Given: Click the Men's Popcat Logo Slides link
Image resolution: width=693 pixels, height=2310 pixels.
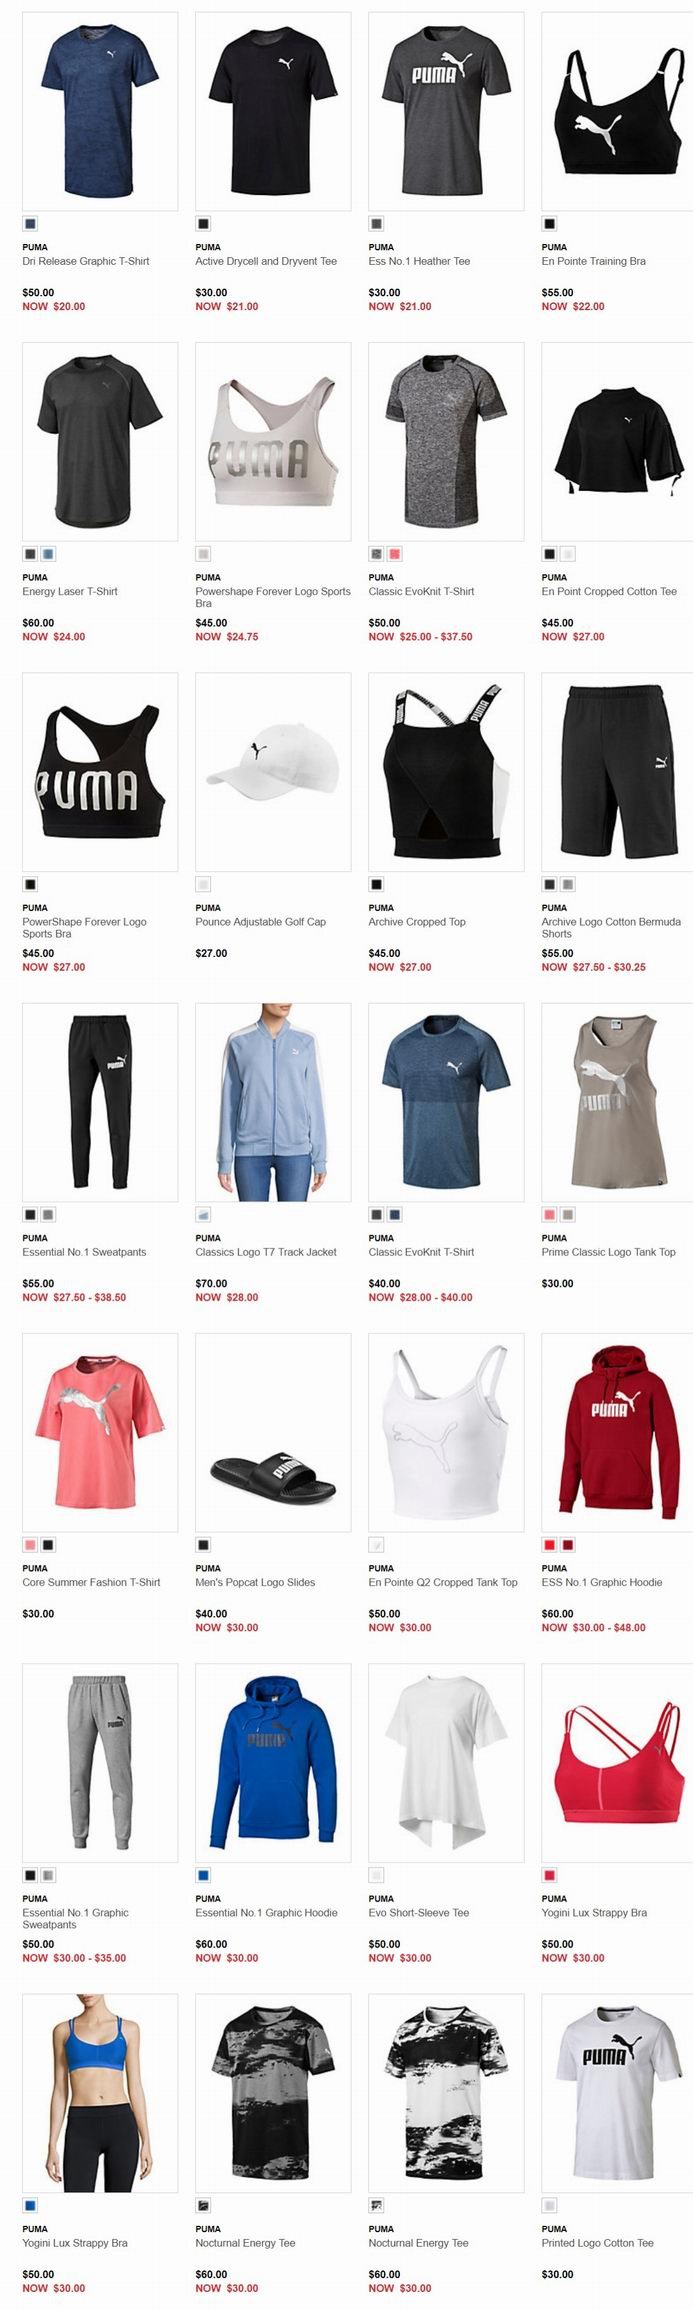Looking at the screenshot, I should 255,1582.
